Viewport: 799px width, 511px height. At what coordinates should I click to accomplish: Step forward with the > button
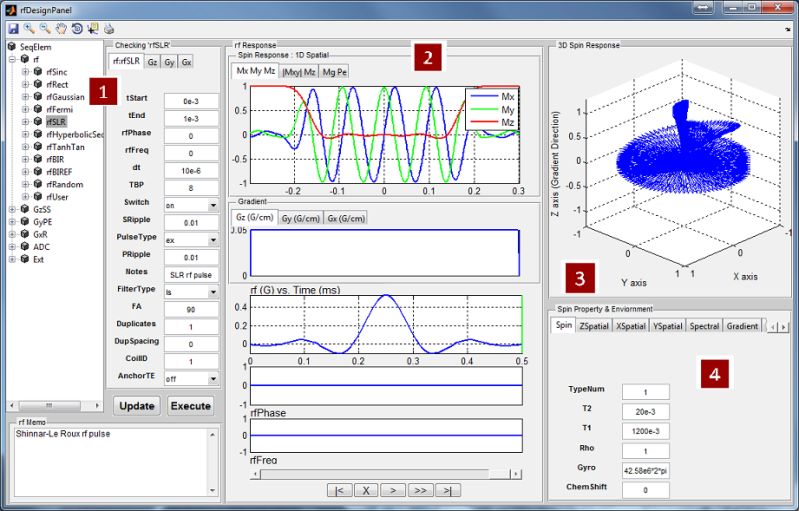pyautogui.click(x=393, y=491)
